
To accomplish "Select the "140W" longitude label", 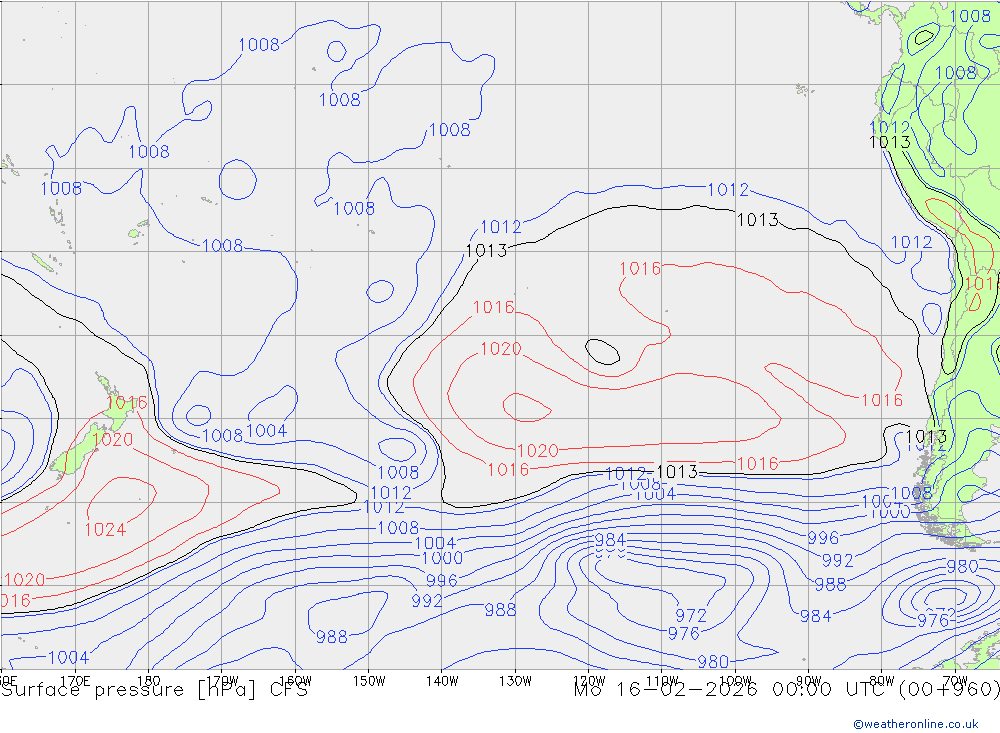I will [442, 681].
